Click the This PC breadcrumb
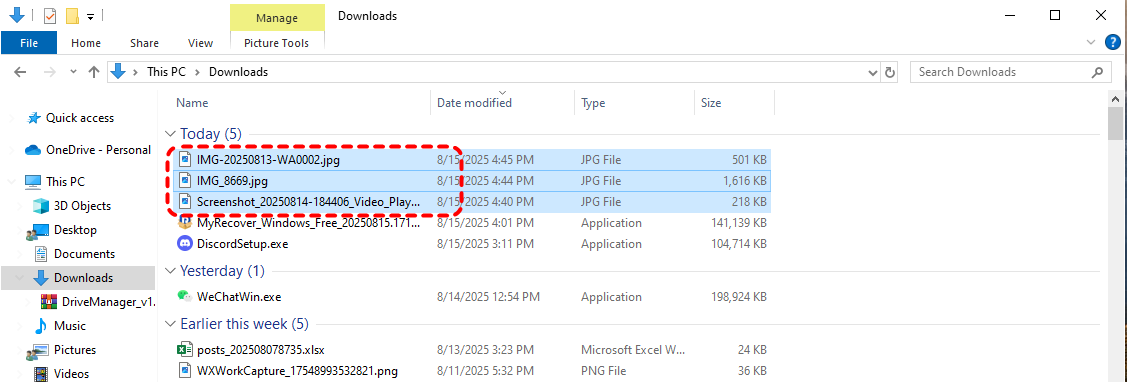Screen dimensions: 1127x382 (166, 72)
